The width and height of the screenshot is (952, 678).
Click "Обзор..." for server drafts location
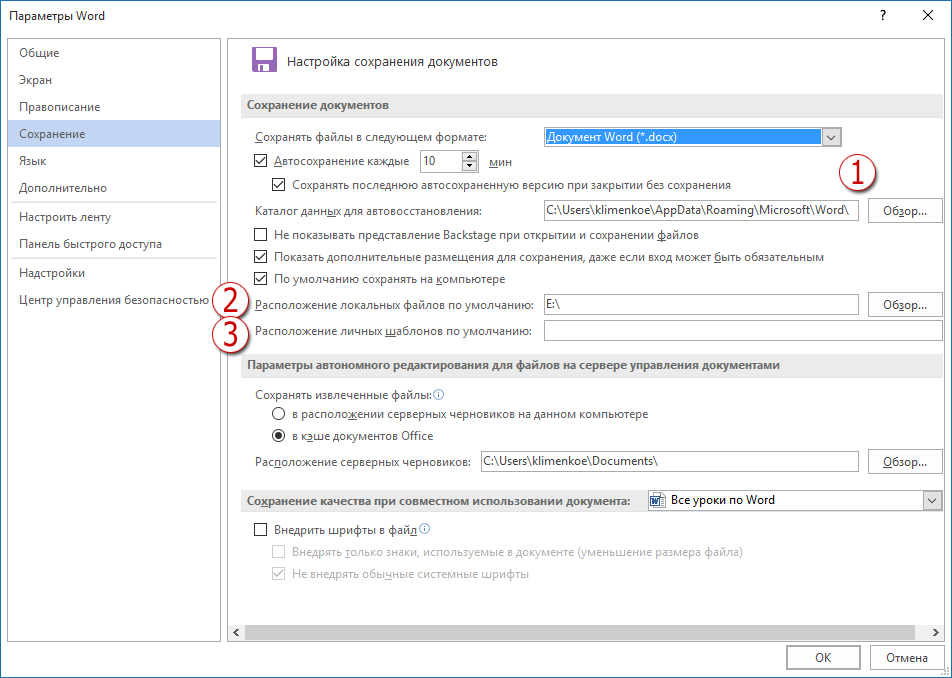(x=905, y=462)
